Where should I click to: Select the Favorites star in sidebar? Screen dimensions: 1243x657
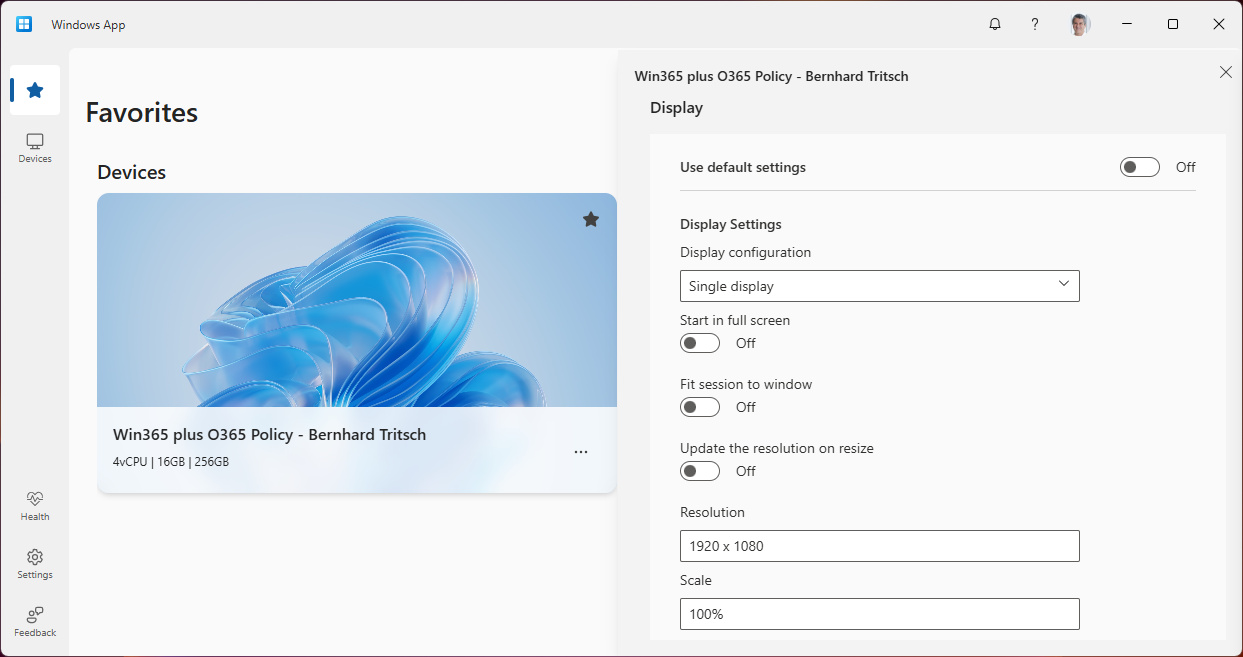click(34, 89)
